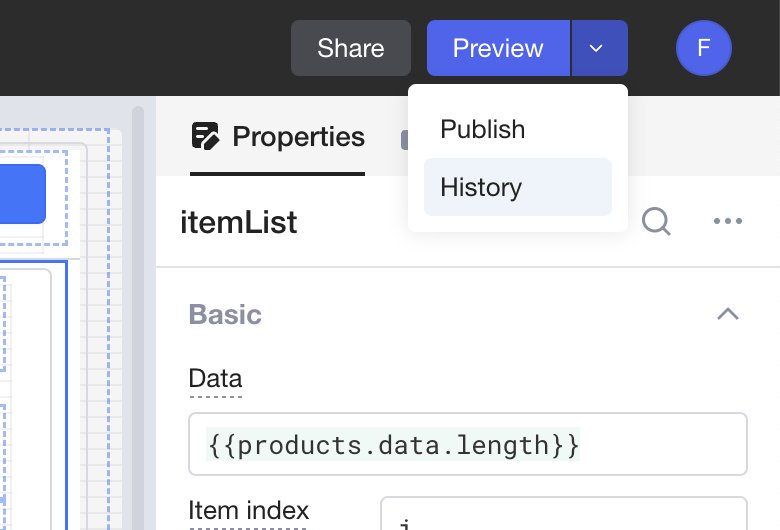
Task: Collapse the Basic section with the chevron
Action: click(728, 314)
